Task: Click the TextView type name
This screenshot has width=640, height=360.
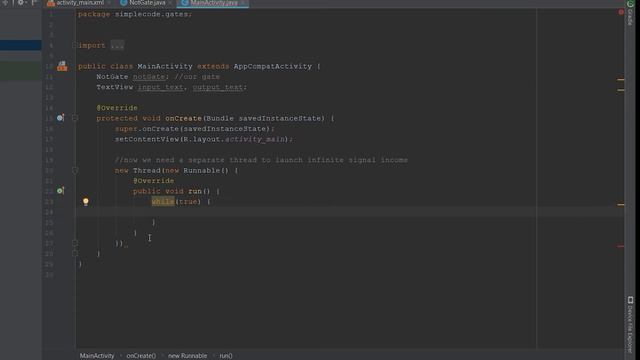Action: click(115, 87)
